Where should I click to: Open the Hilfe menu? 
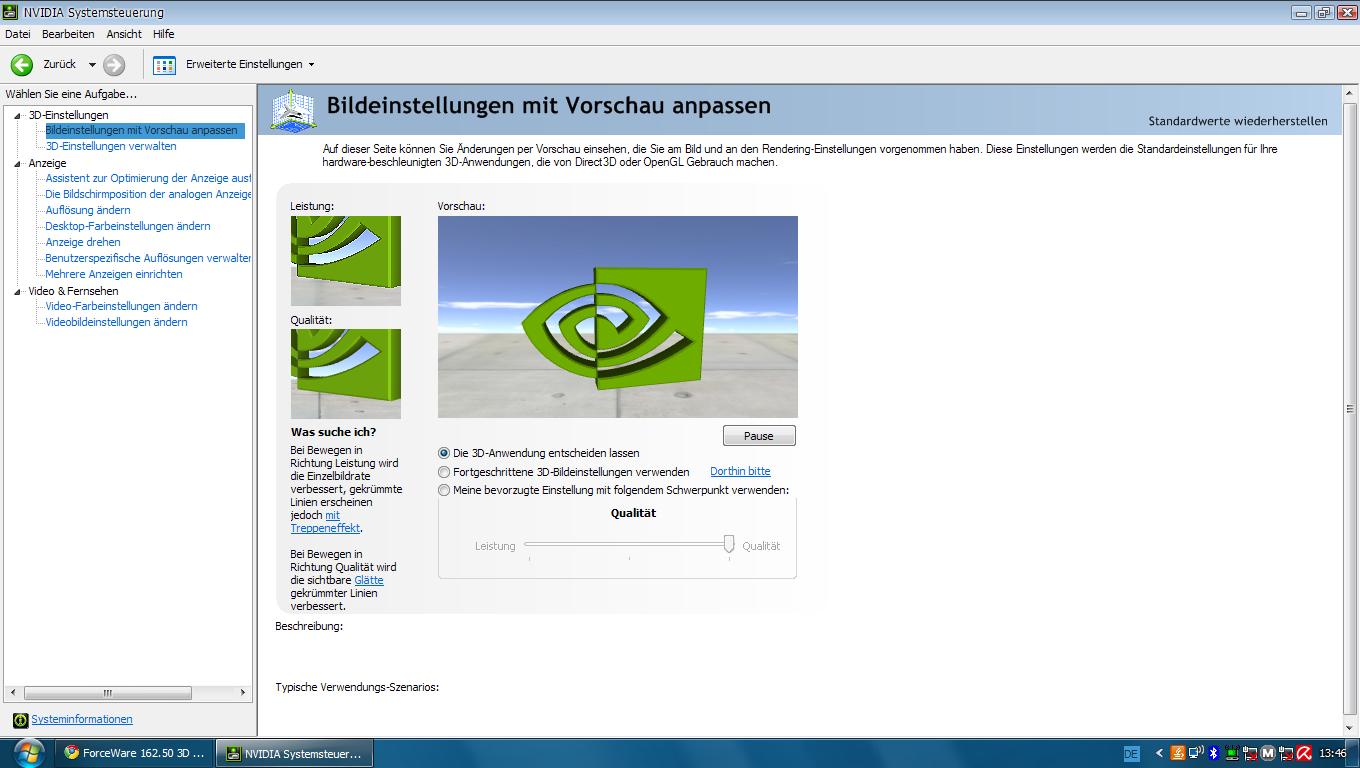point(163,34)
